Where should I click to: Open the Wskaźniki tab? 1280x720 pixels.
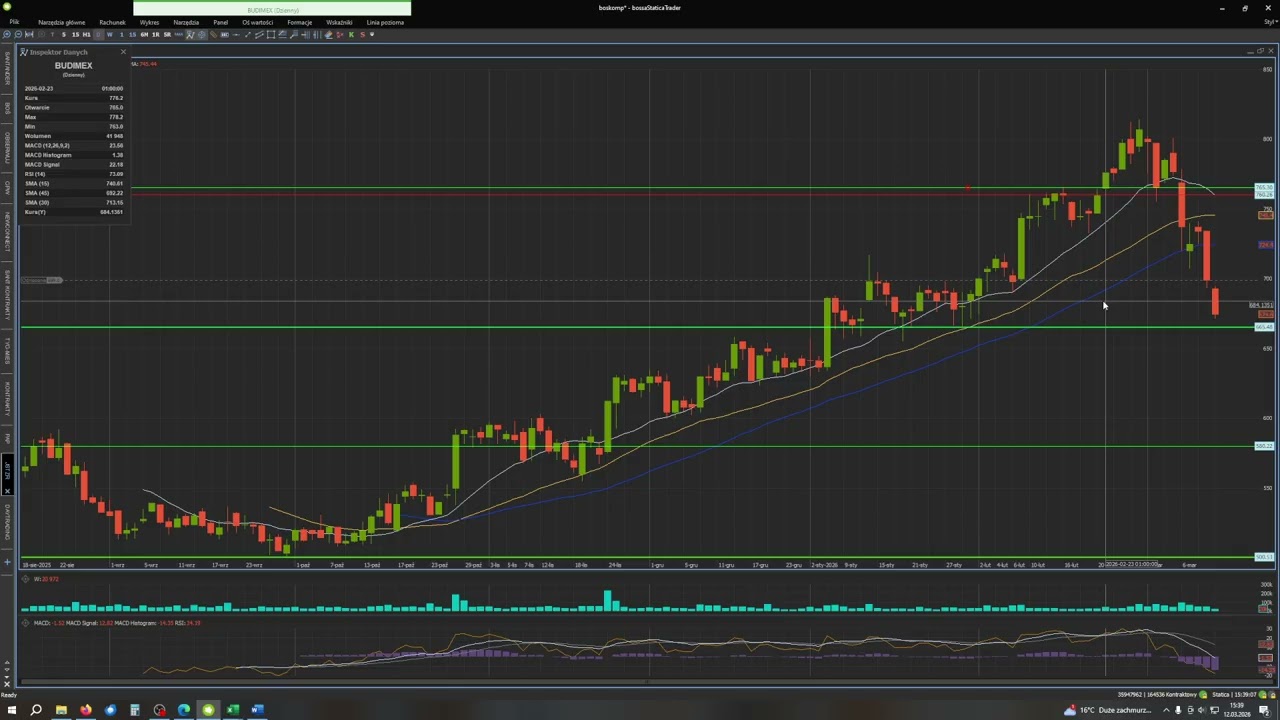point(339,22)
